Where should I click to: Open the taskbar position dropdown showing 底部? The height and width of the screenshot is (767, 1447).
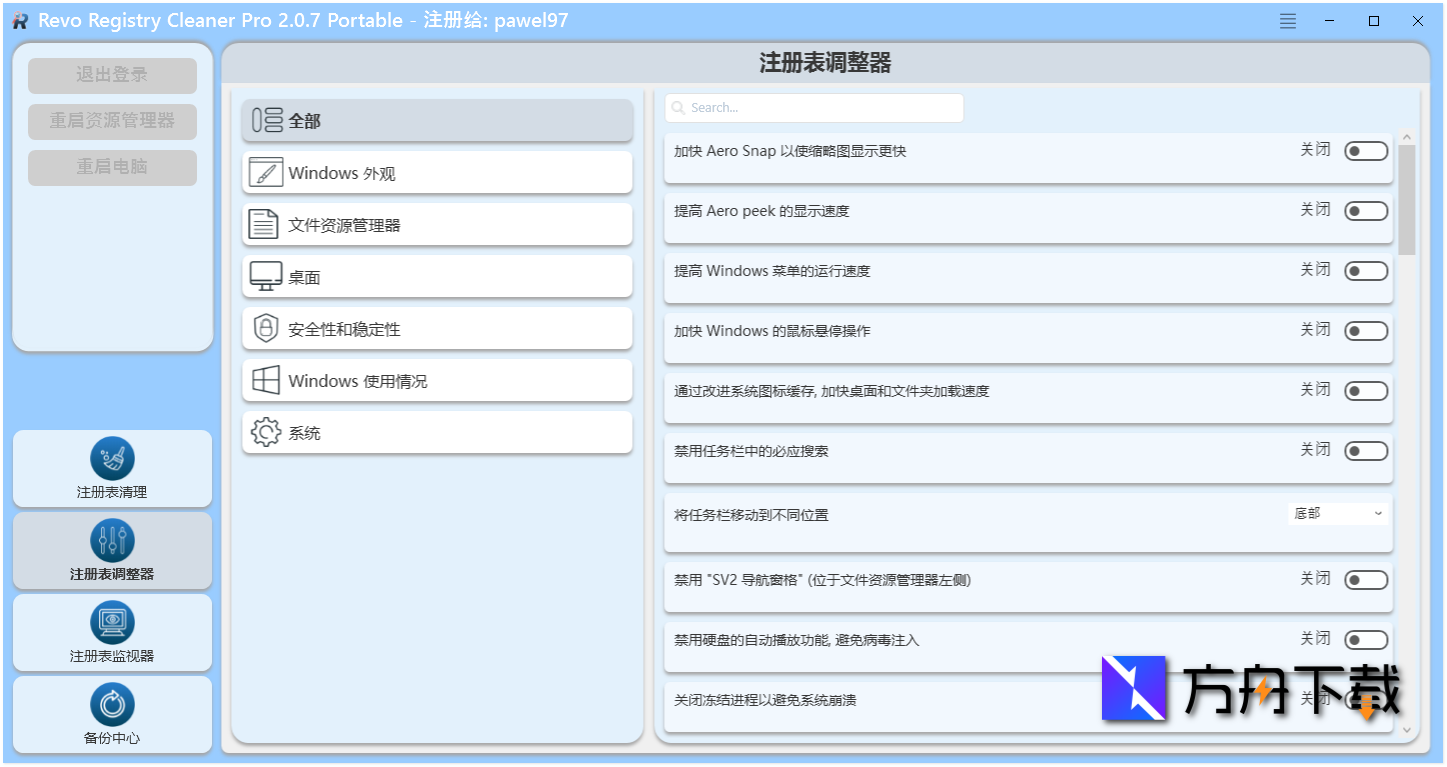[x=1337, y=512]
